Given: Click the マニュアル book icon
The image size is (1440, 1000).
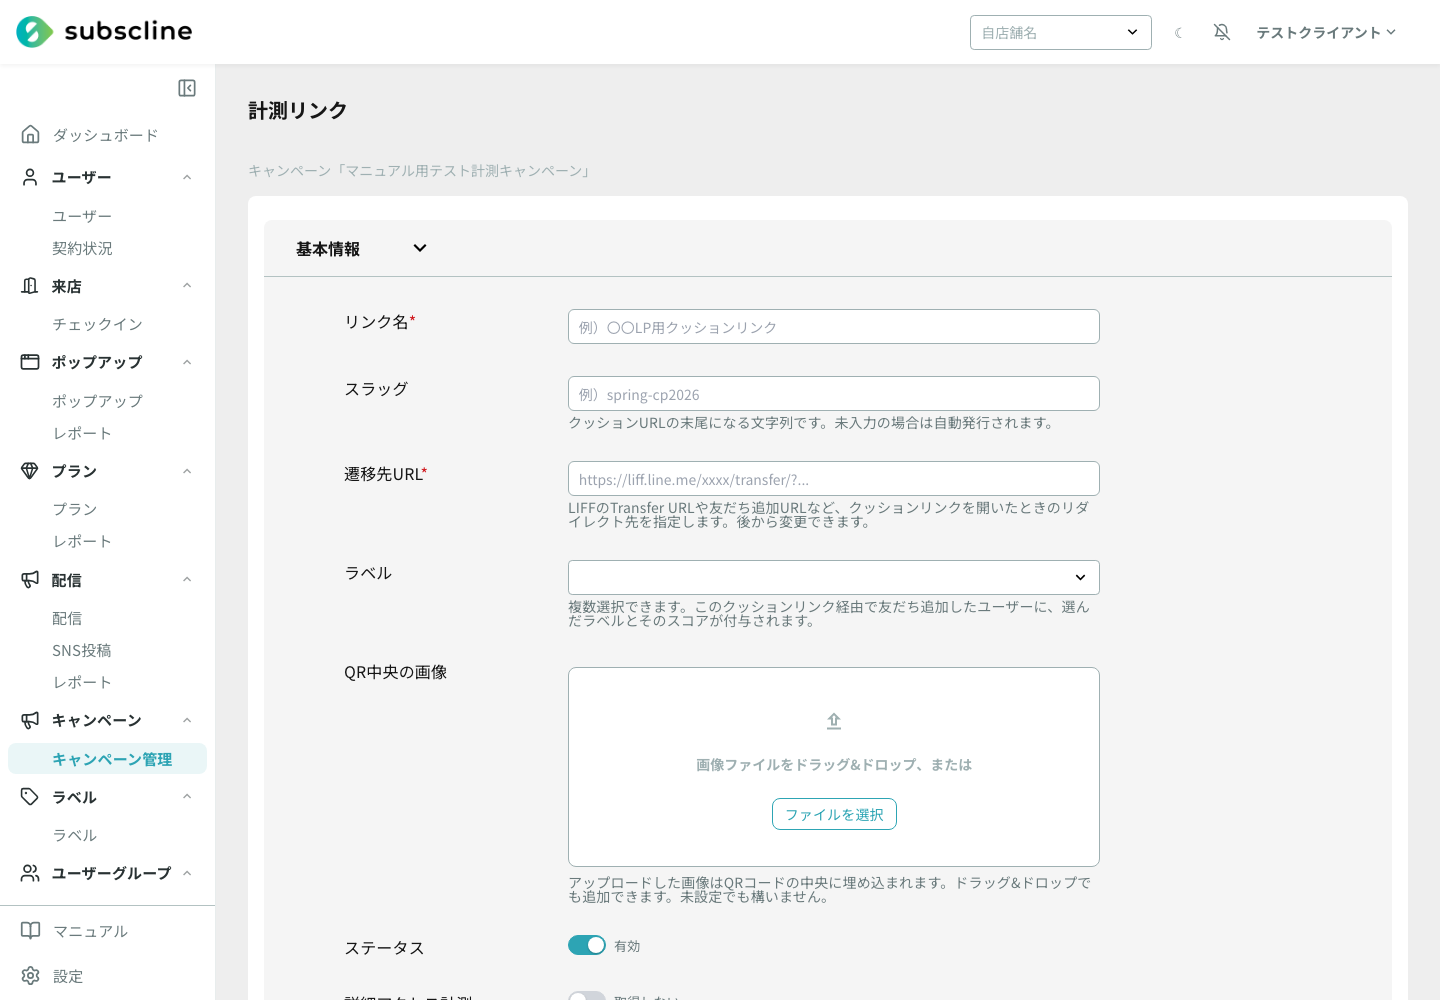Looking at the screenshot, I should (31, 931).
